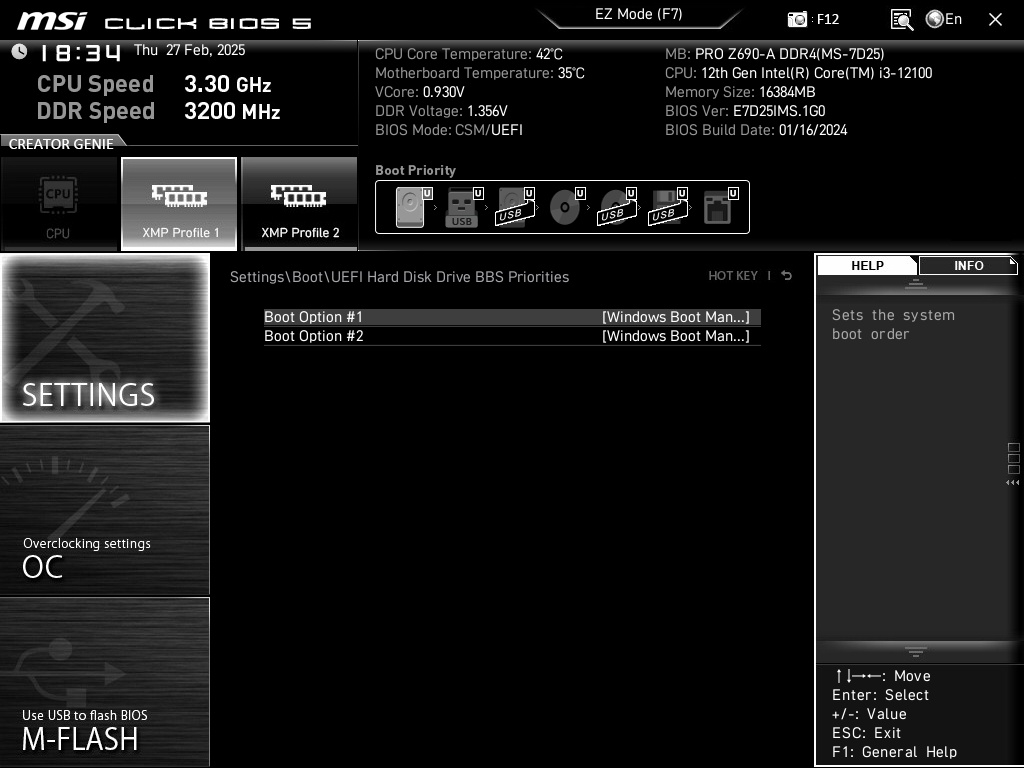Take a screenshot with the F12 camera icon
The height and width of the screenshot is (768, 1024).
pos(797,19)
